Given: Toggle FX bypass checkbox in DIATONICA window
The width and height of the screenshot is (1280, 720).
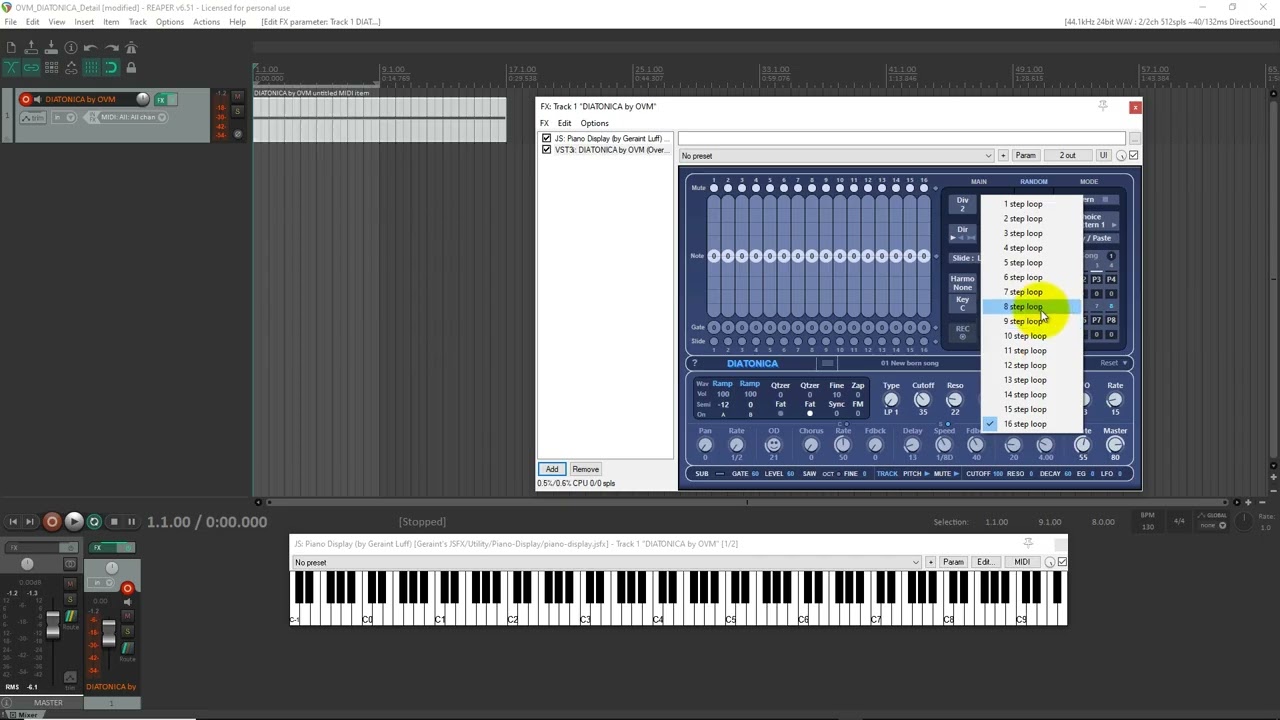Looking at the screenshot, I should coord(1133,155).
